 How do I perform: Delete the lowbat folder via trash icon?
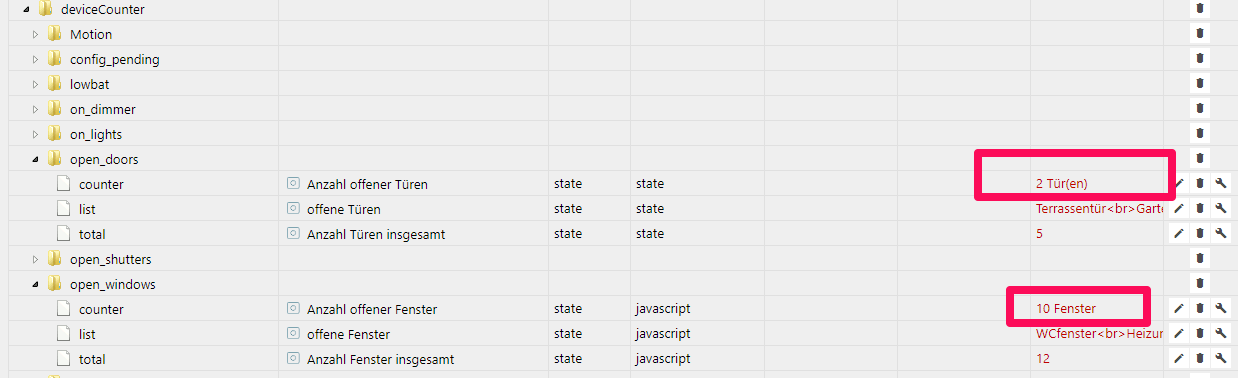click(1200, 83)
